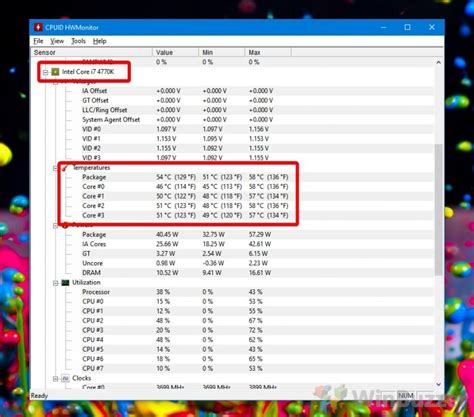Image resolution: width=474 pixels, height=417 pixels.
Task: Select the VID #2 row
Action: [x=233, y=148]
